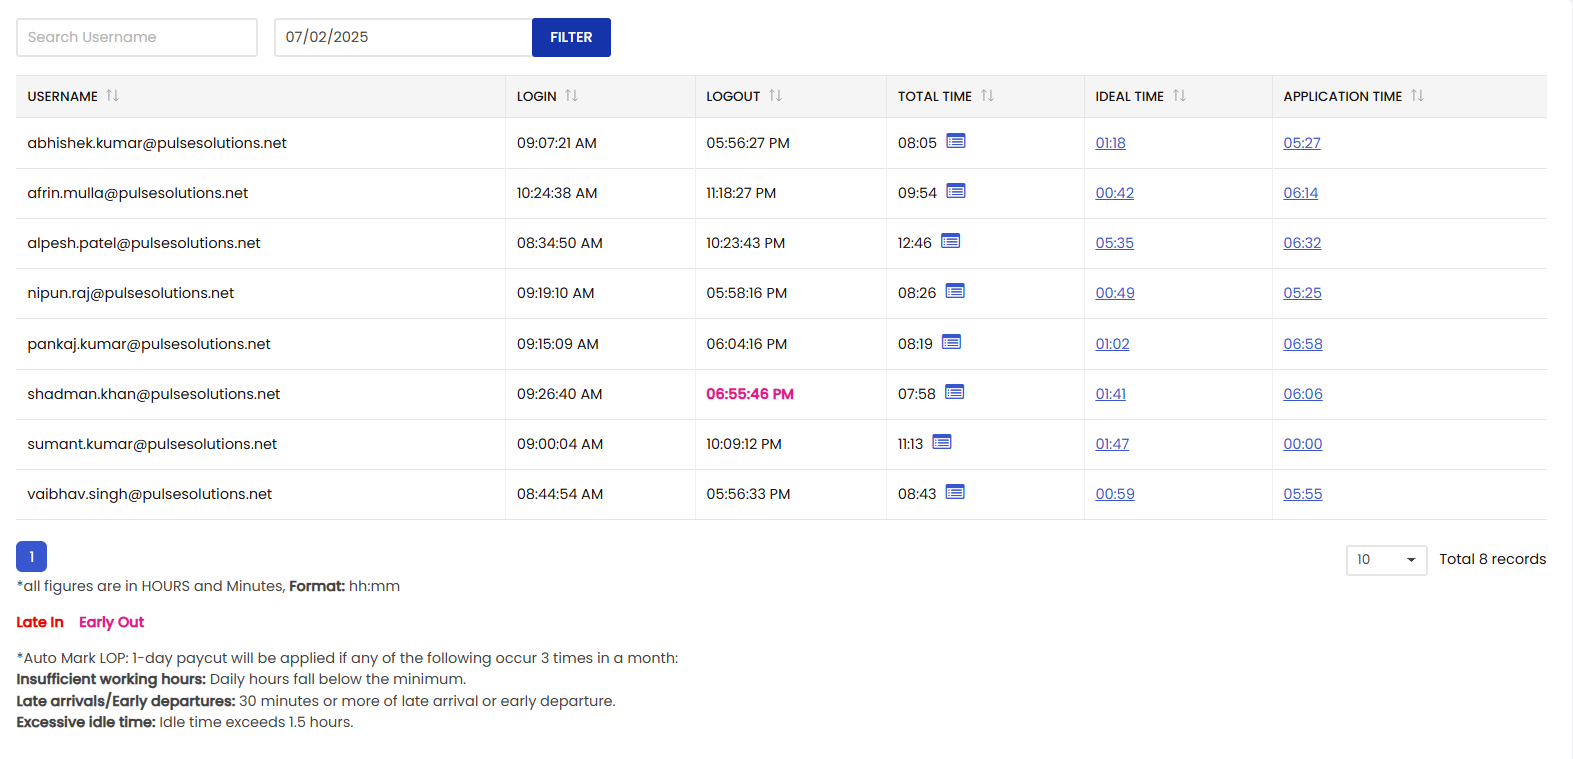Sort table by Username column

[x=112, y=96]
